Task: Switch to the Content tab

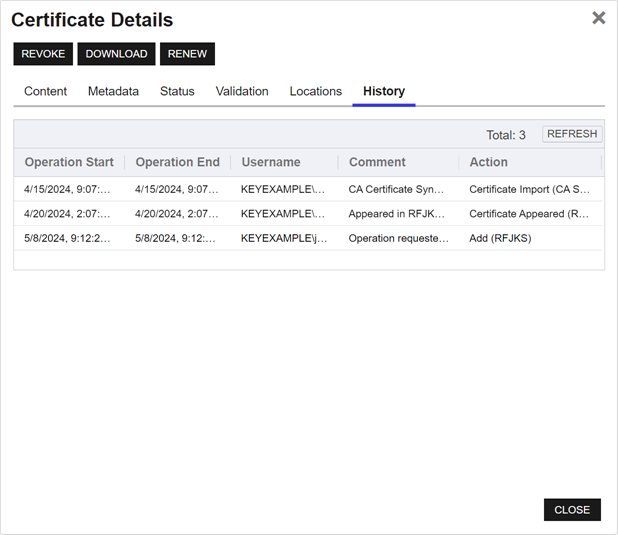Action: coord(45,91)
